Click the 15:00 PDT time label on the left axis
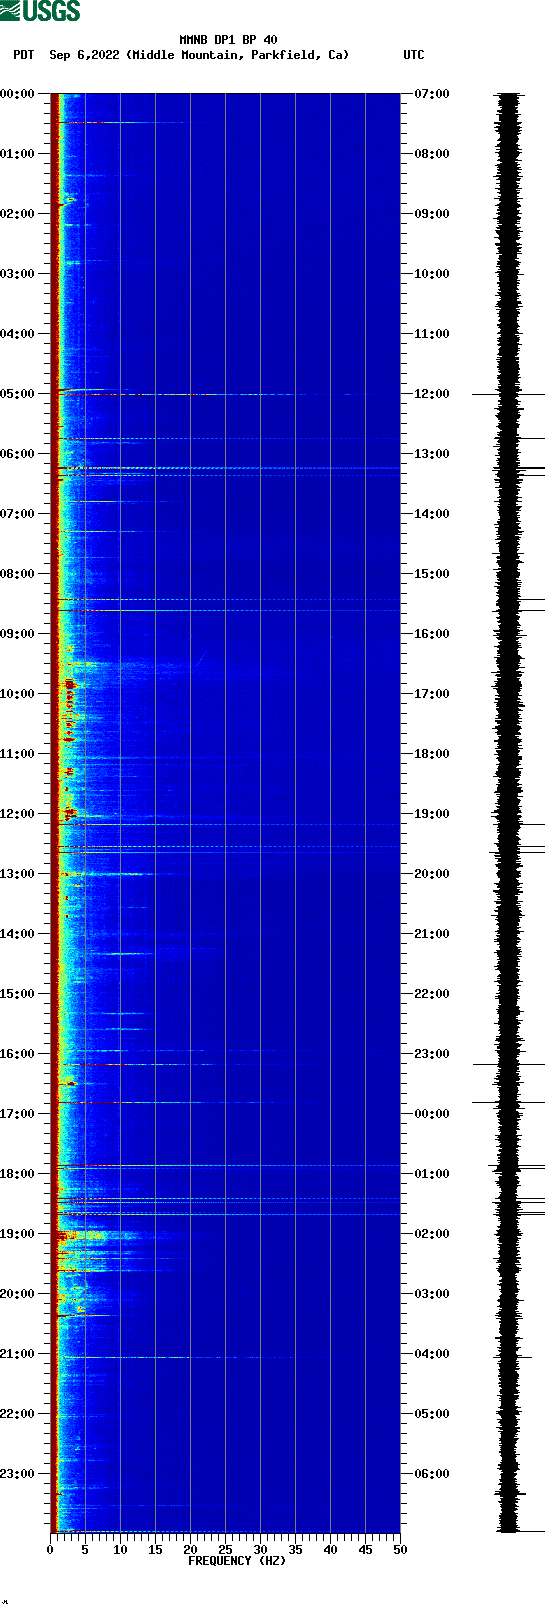552x1613 pixels. coord(17,994)
